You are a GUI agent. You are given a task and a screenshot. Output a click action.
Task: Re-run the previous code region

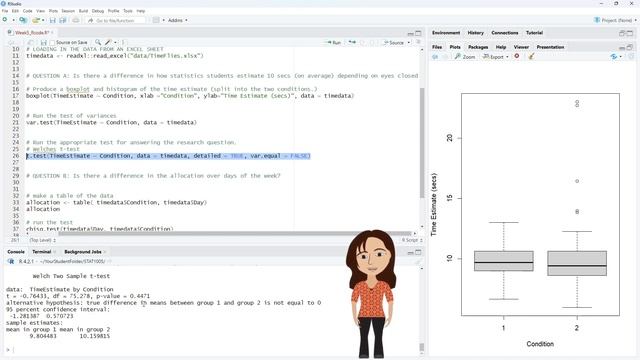[352, 42]
